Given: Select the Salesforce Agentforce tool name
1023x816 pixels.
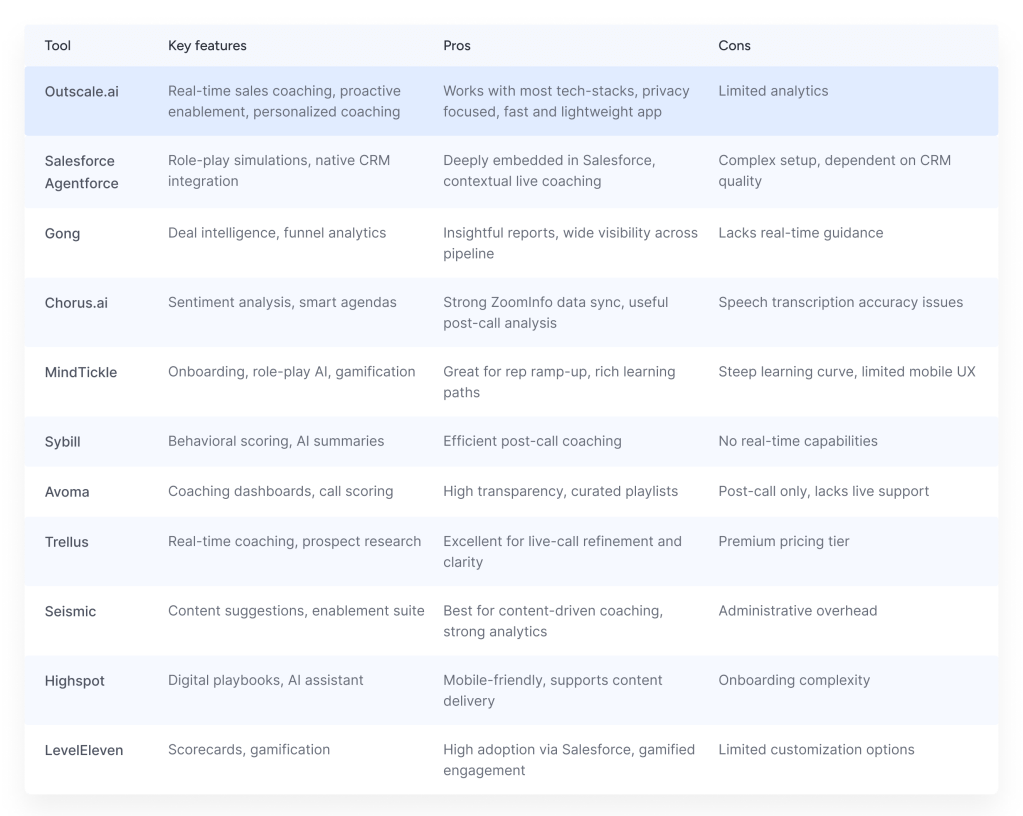Looking at the screenshot, I should tap(82, 172).
